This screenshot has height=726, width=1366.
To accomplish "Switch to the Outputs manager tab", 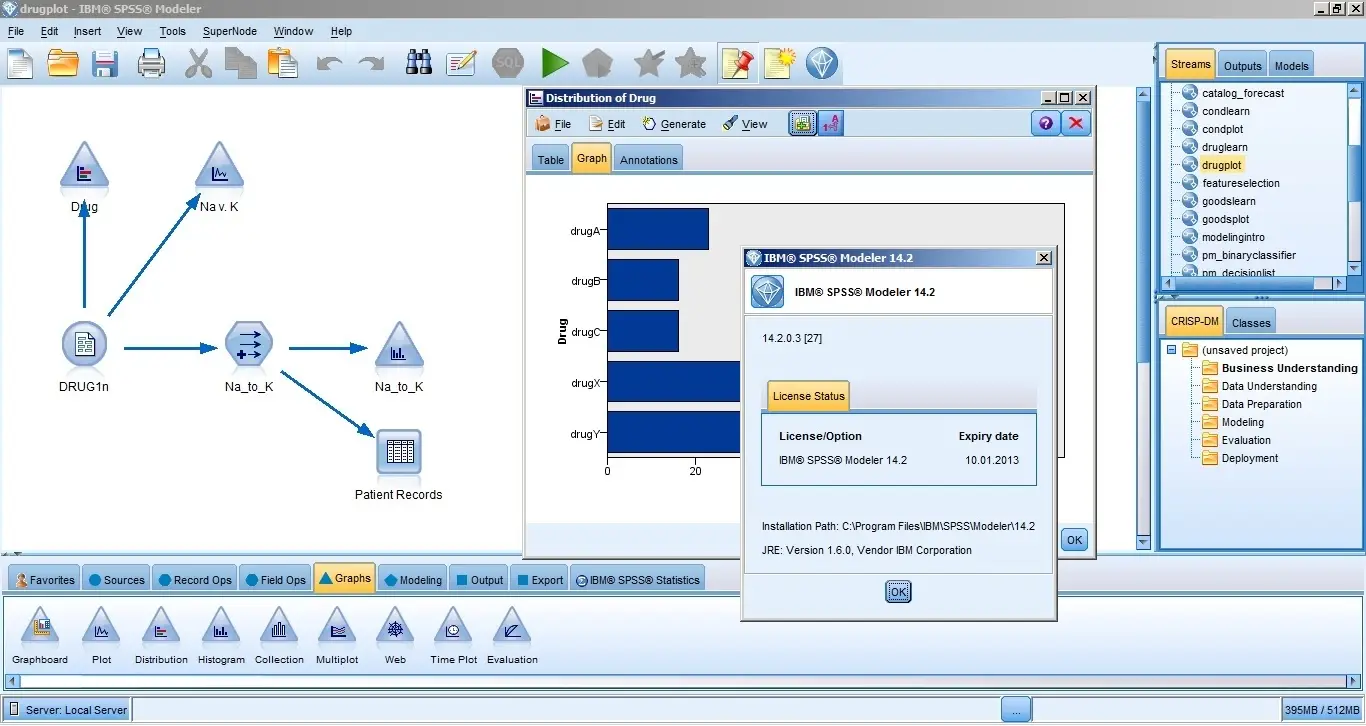I will [1243, 66].
